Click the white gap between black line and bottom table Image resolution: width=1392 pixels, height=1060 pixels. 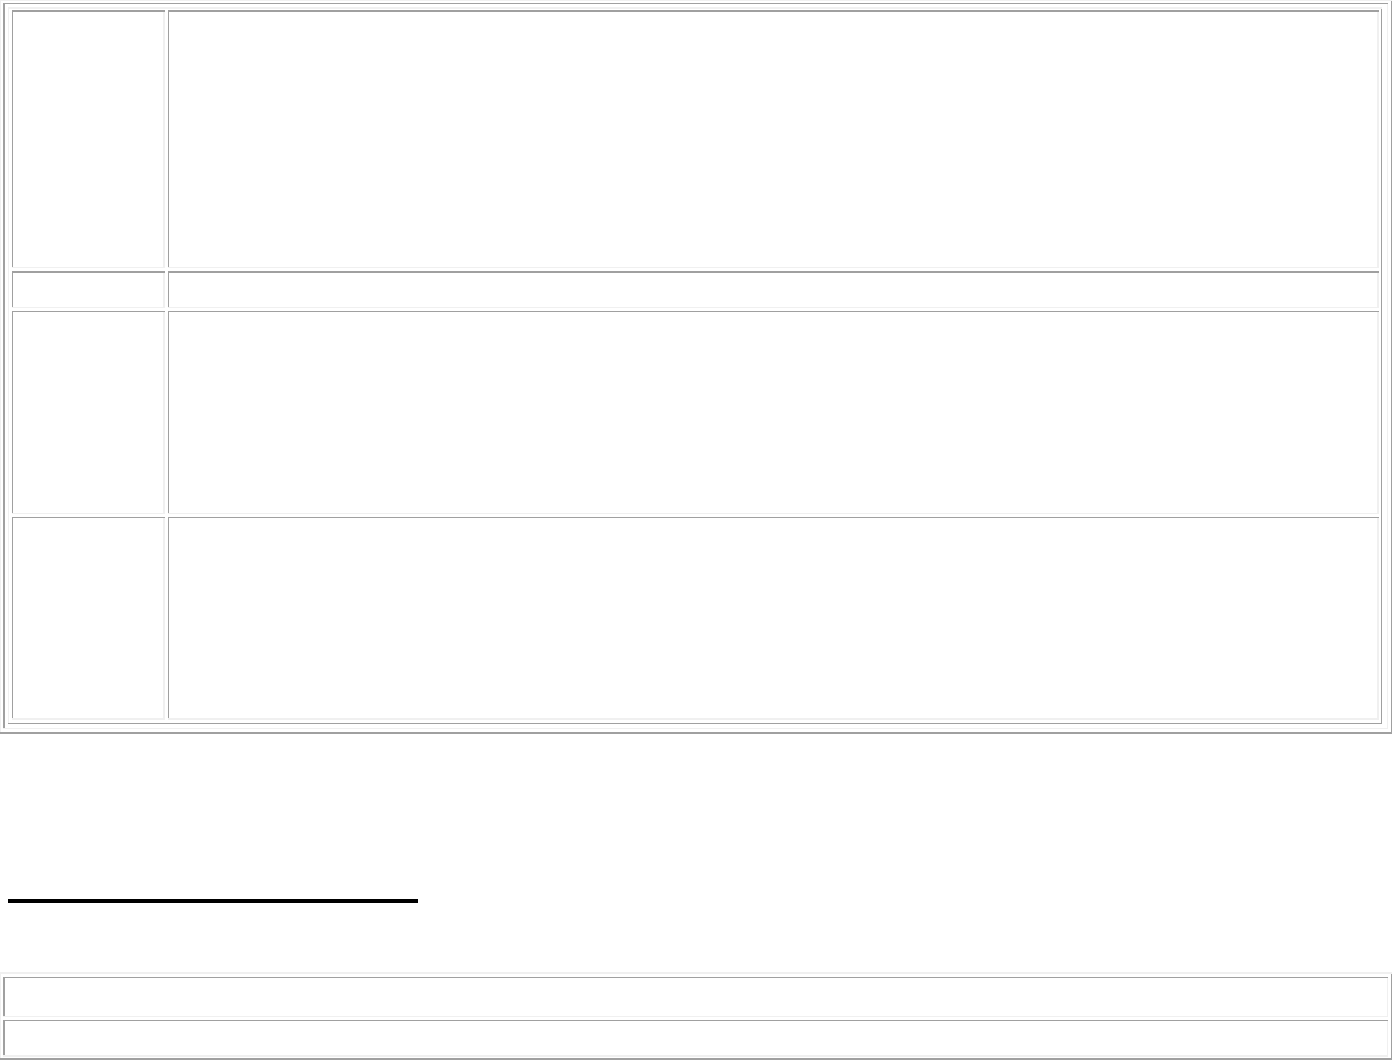(696, 940)
